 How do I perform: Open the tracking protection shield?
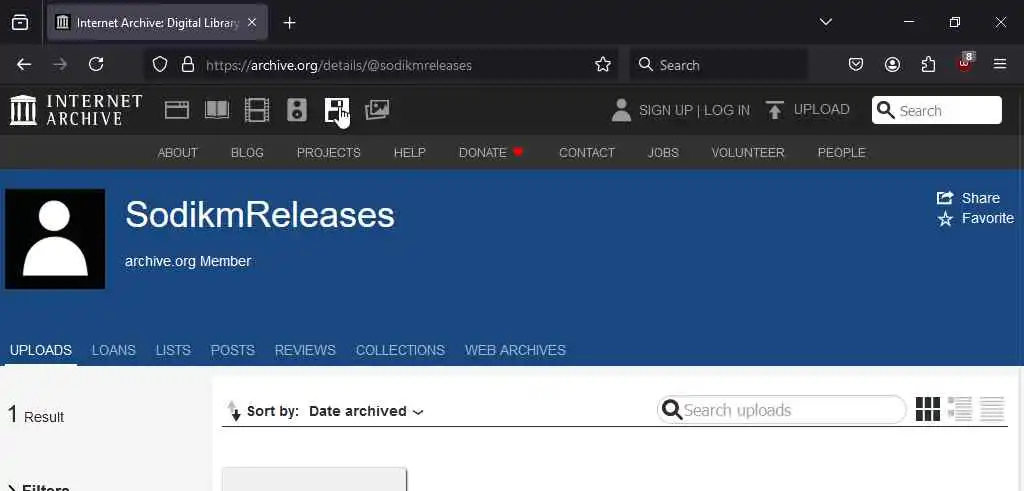[x=160, y=65]
